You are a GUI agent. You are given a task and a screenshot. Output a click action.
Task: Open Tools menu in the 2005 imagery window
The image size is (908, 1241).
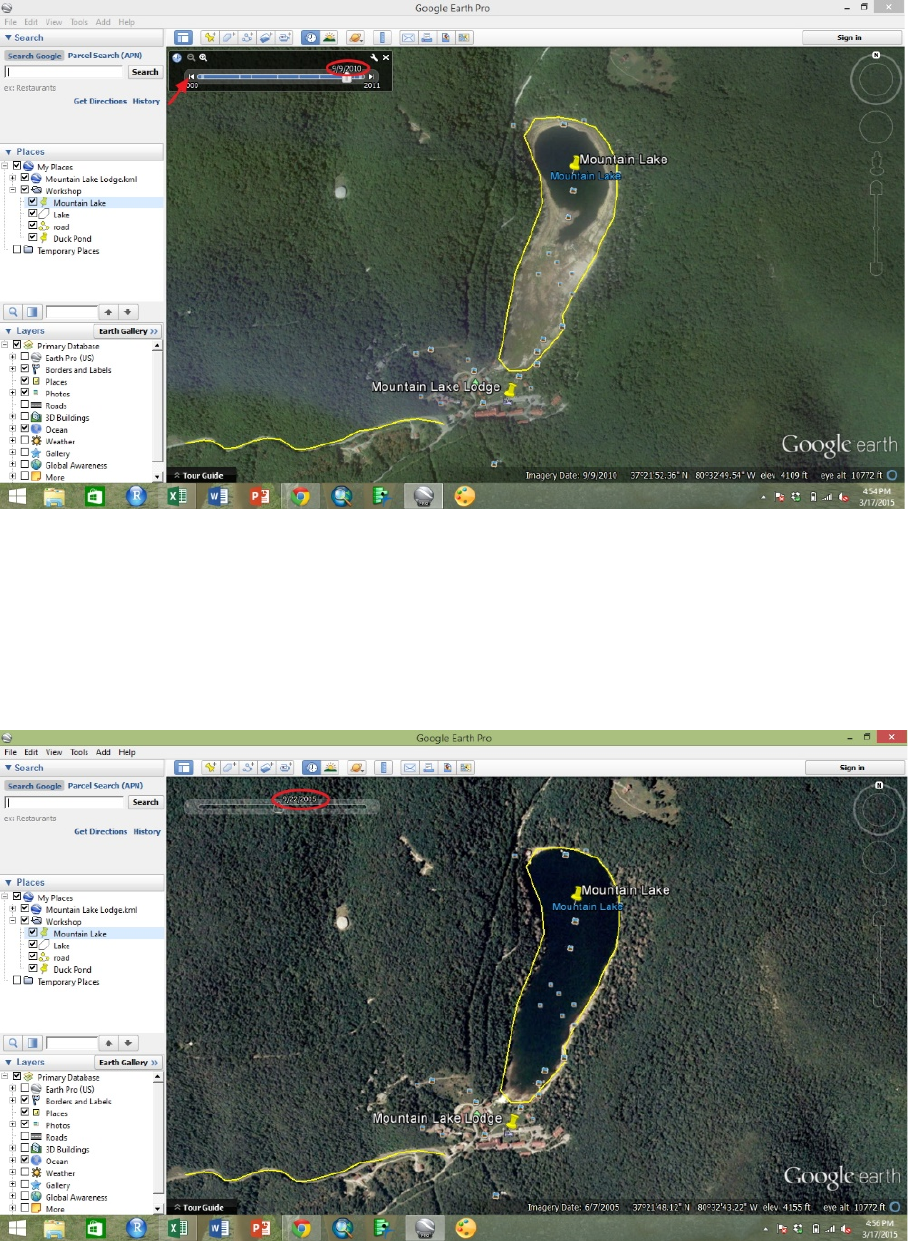pyautogui.click(x=79, y=752)
